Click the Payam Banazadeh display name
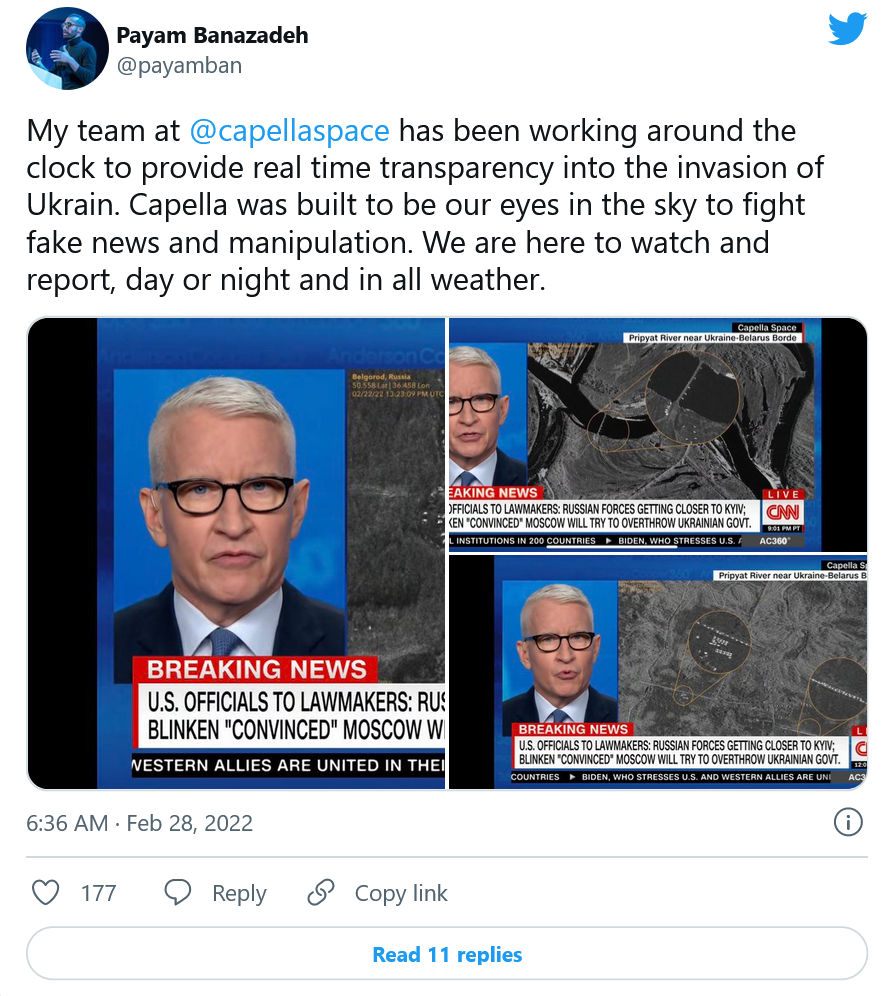 [x=212, y=36]
